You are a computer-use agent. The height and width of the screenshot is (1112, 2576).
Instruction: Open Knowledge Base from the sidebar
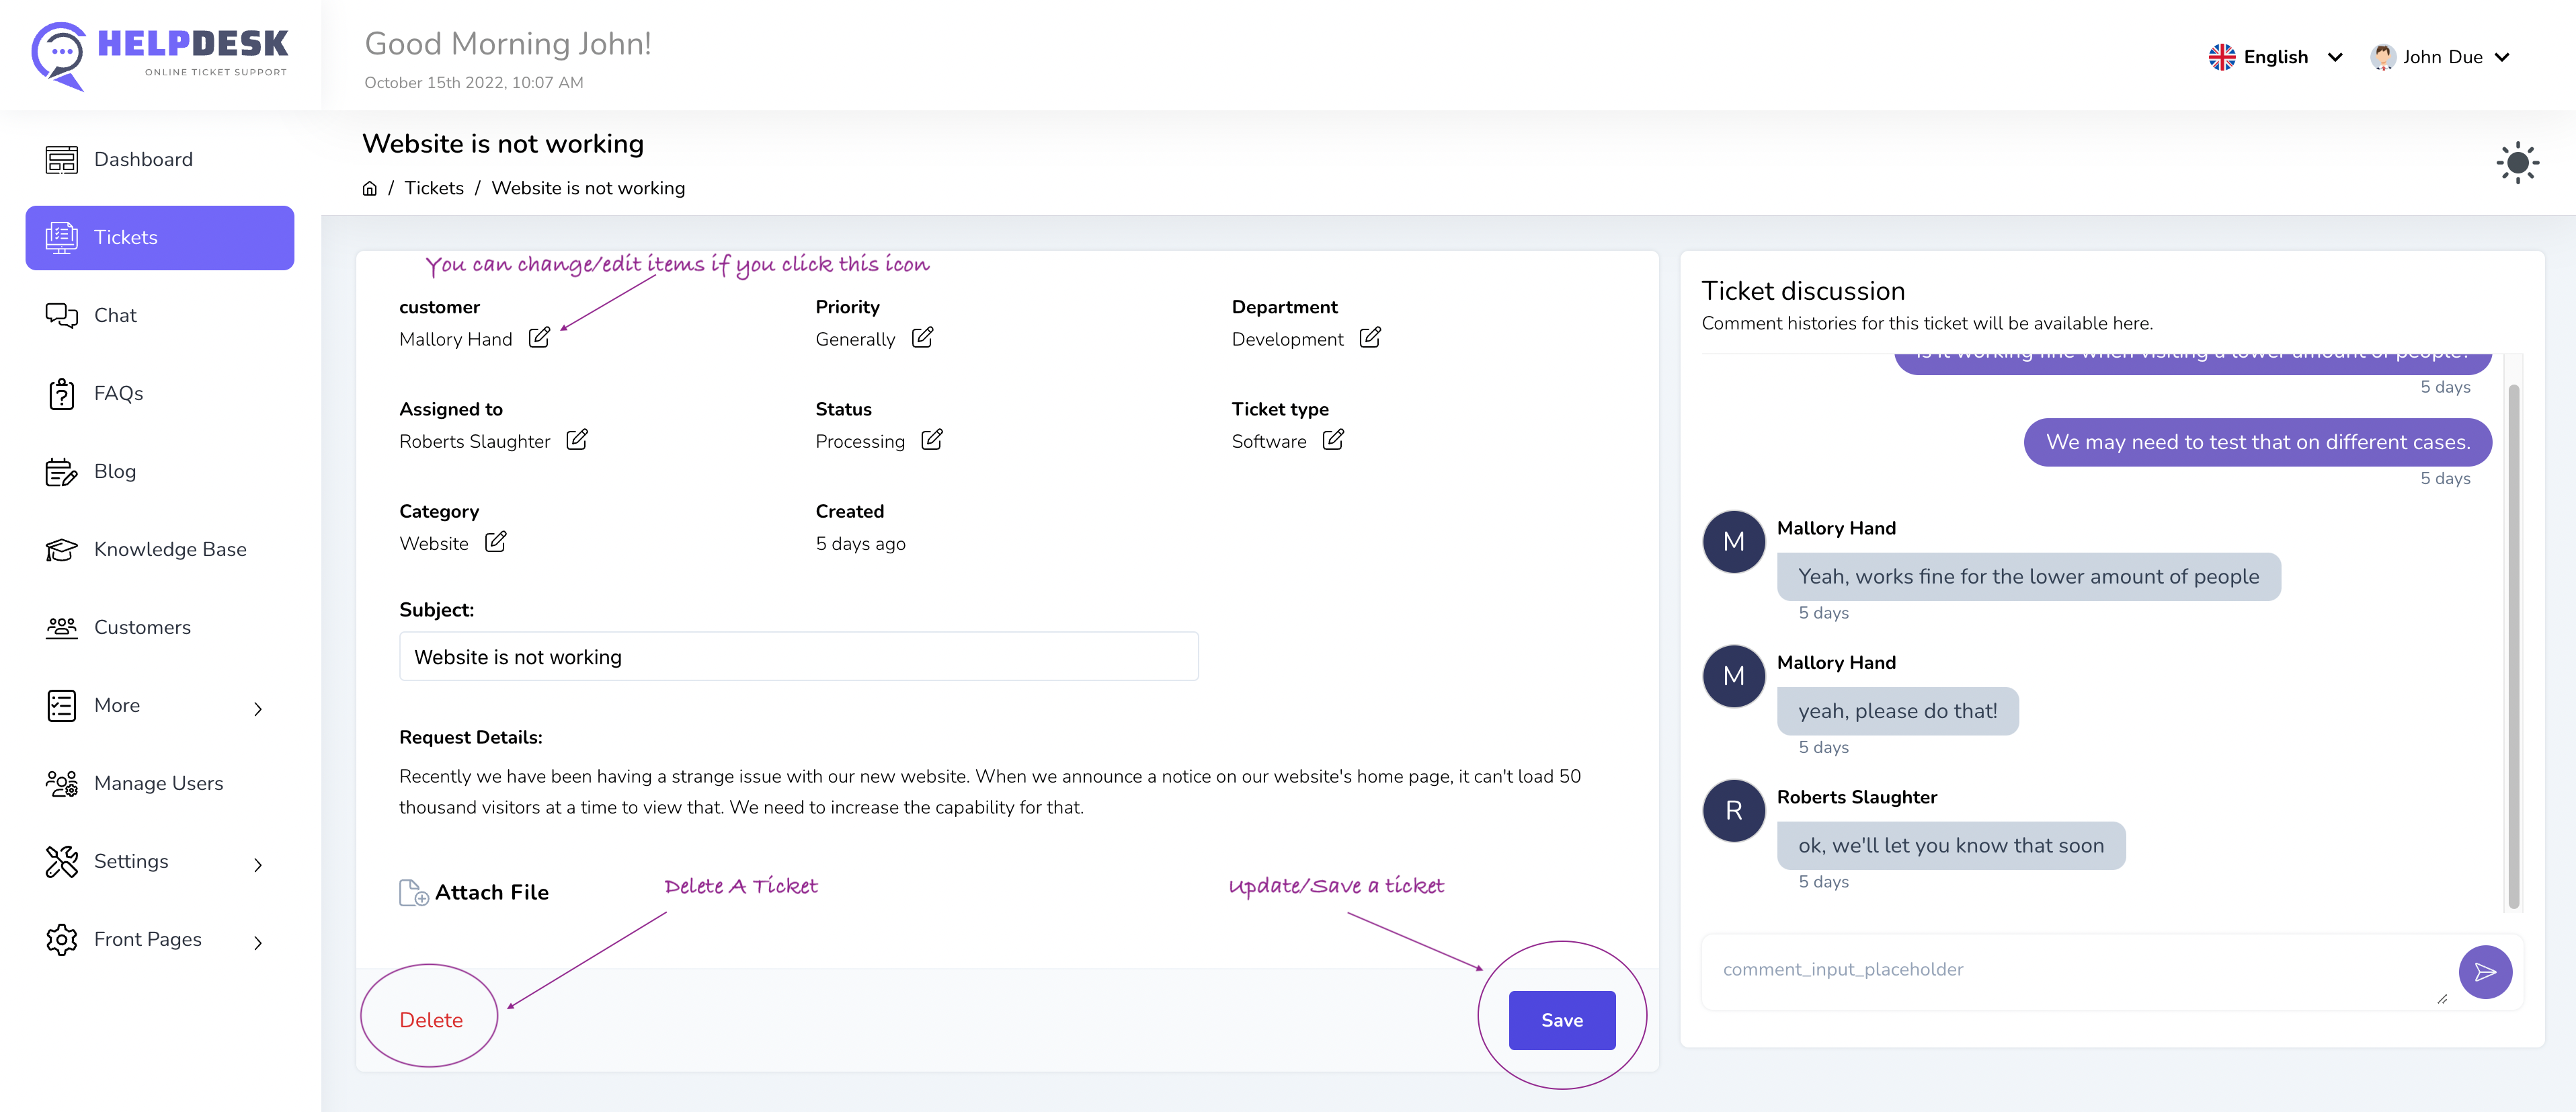(x=169, y=549)
